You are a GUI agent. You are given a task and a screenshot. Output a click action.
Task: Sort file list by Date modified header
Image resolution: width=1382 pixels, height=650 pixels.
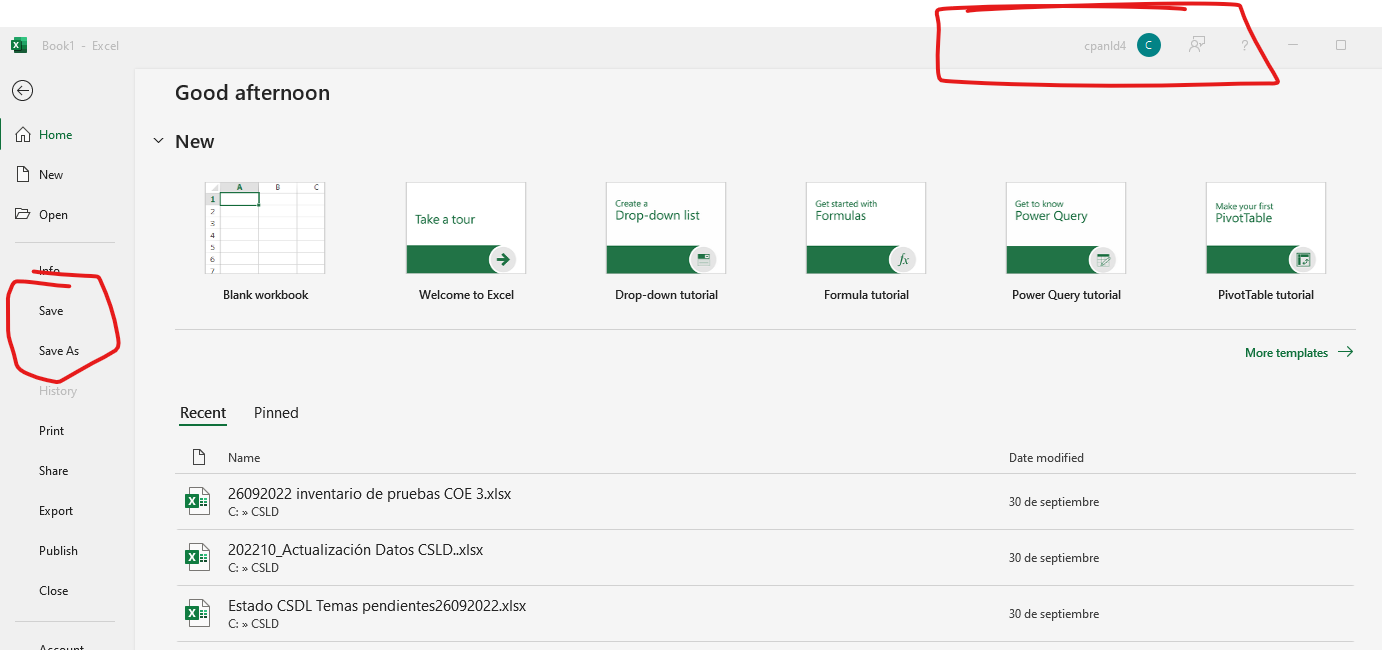[1046, 458]
